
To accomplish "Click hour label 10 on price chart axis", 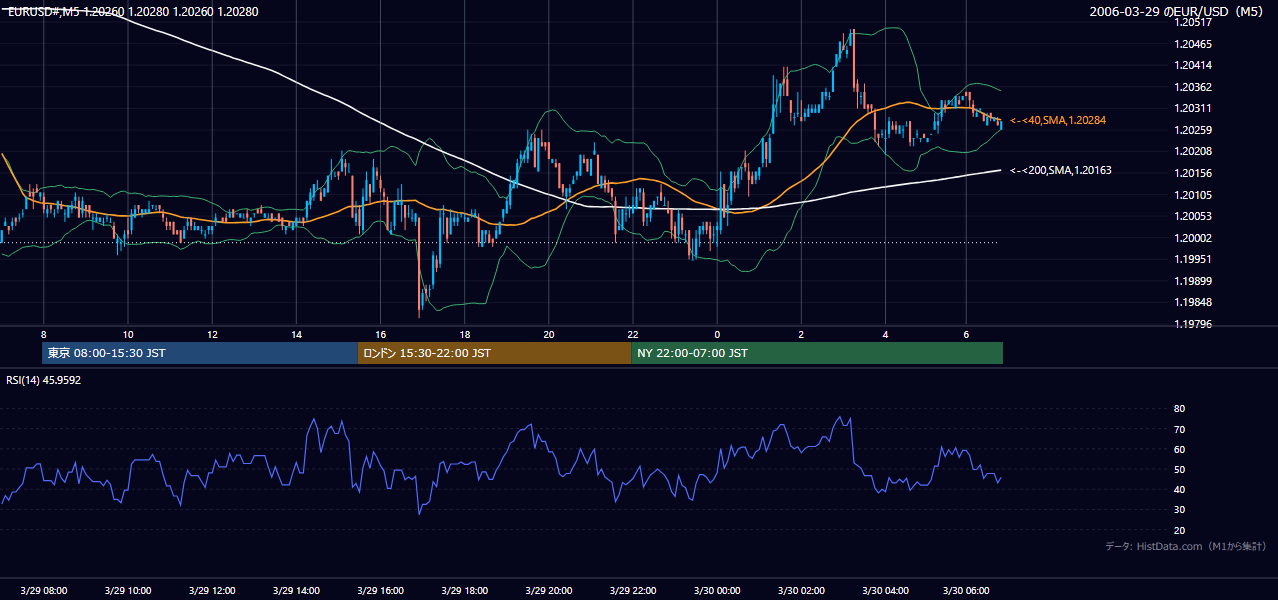I will (x=127, y=334).
